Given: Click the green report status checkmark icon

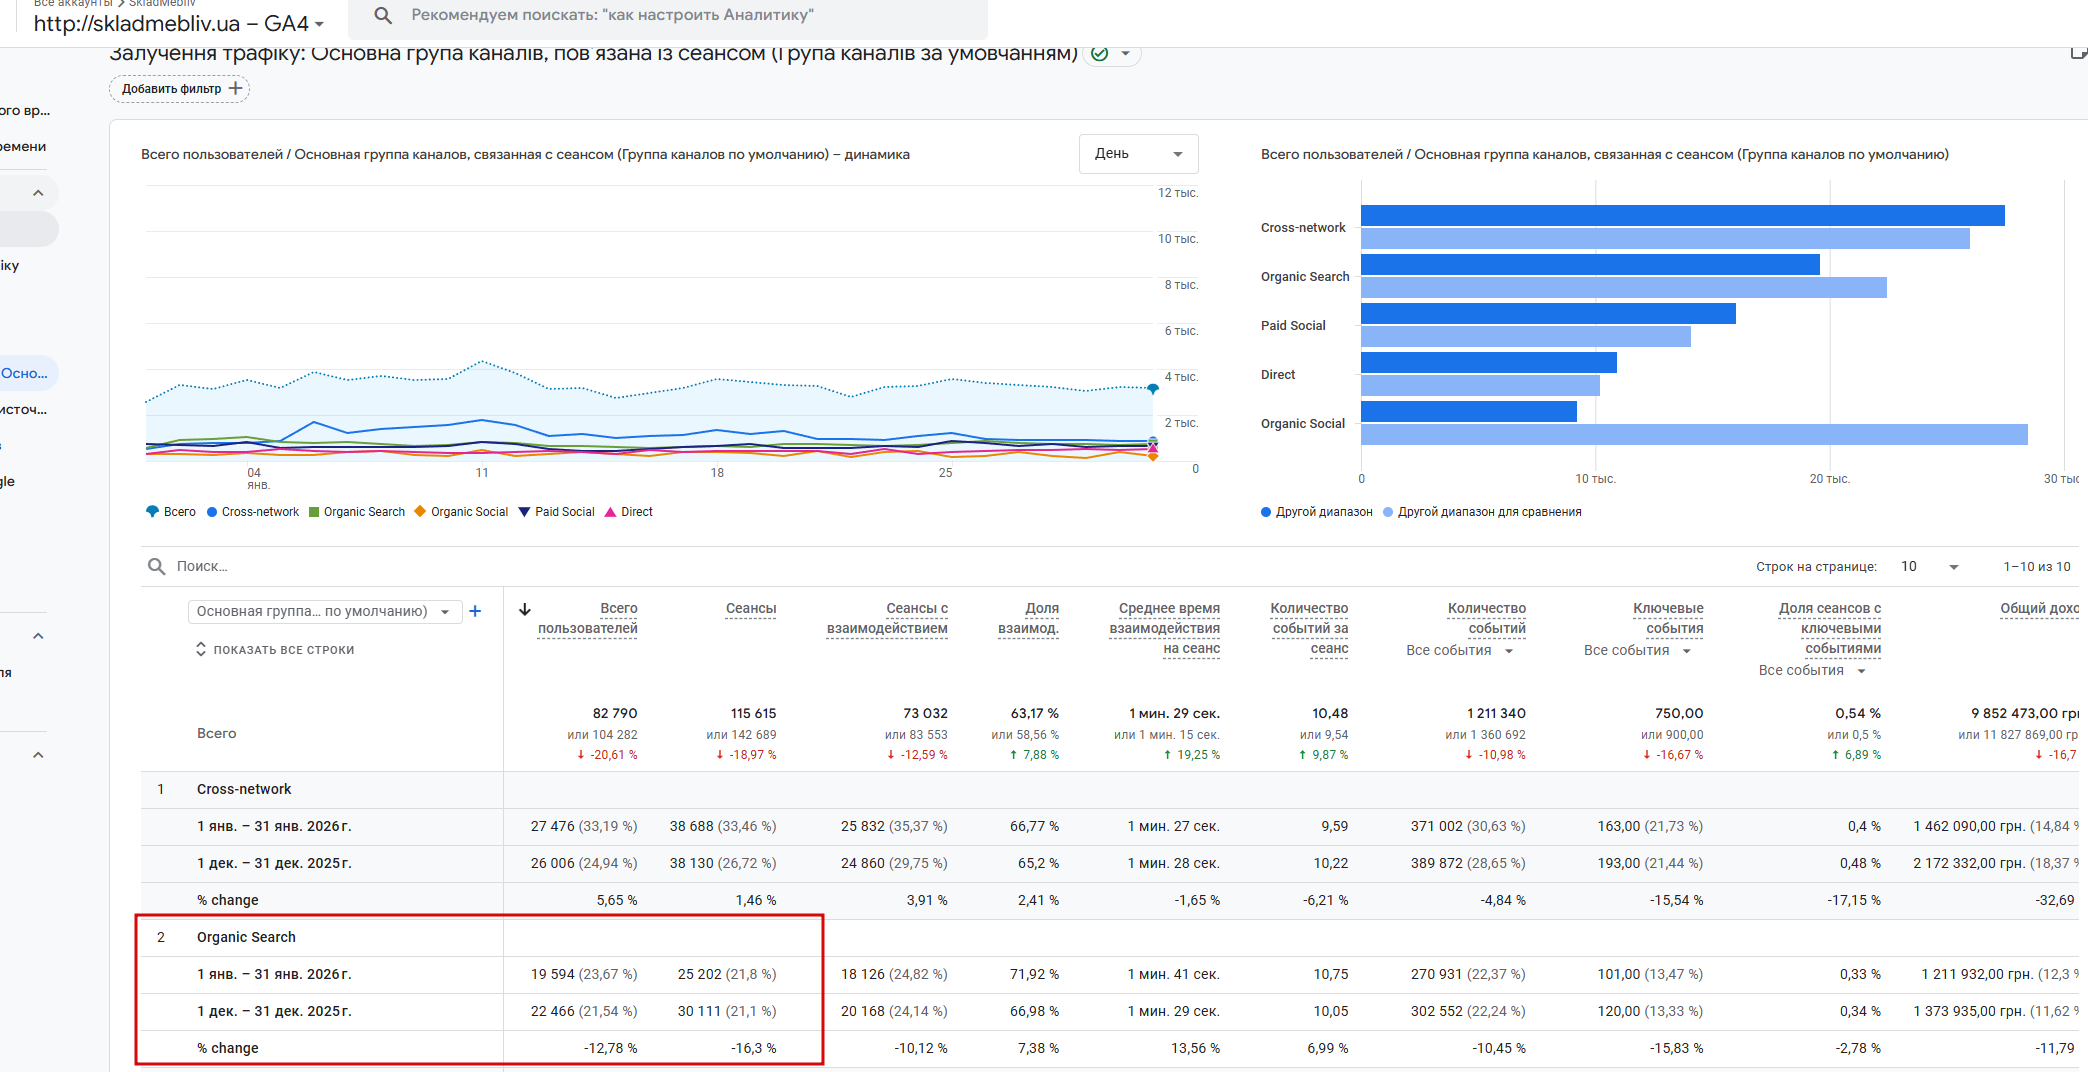Looking at the screenshot, I should 1100,54.
